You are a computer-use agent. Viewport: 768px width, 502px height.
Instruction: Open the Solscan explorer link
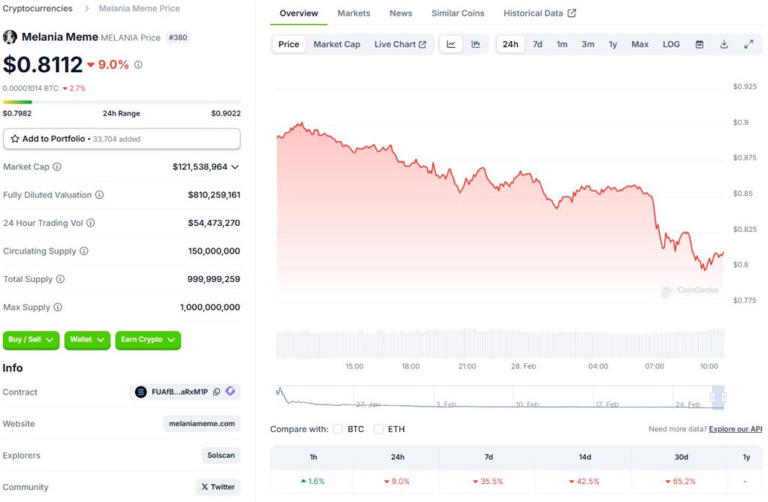click(220, 455)
